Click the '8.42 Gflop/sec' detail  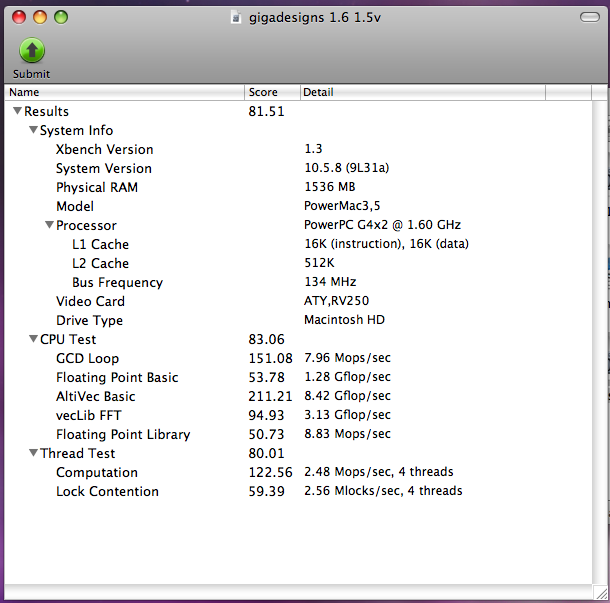point(347,395)
